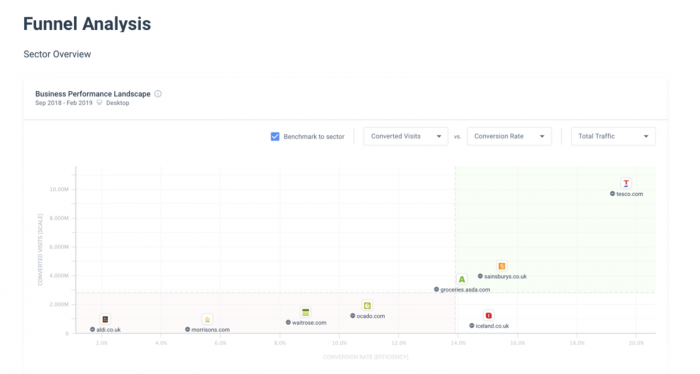The height and width of the screenshot is (374, 700).
Task: Click the Morrisons logo marker
Action: click(207, 319)
